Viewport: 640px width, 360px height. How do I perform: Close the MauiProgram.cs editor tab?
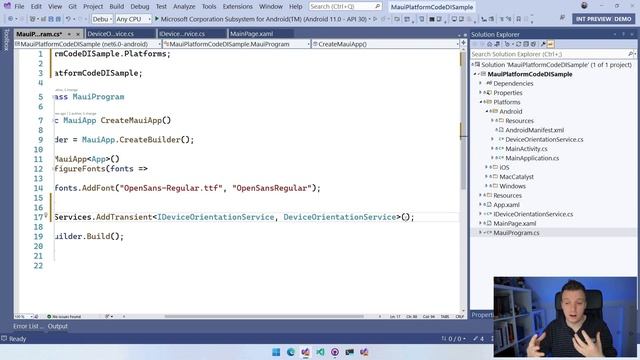[78, 34]
